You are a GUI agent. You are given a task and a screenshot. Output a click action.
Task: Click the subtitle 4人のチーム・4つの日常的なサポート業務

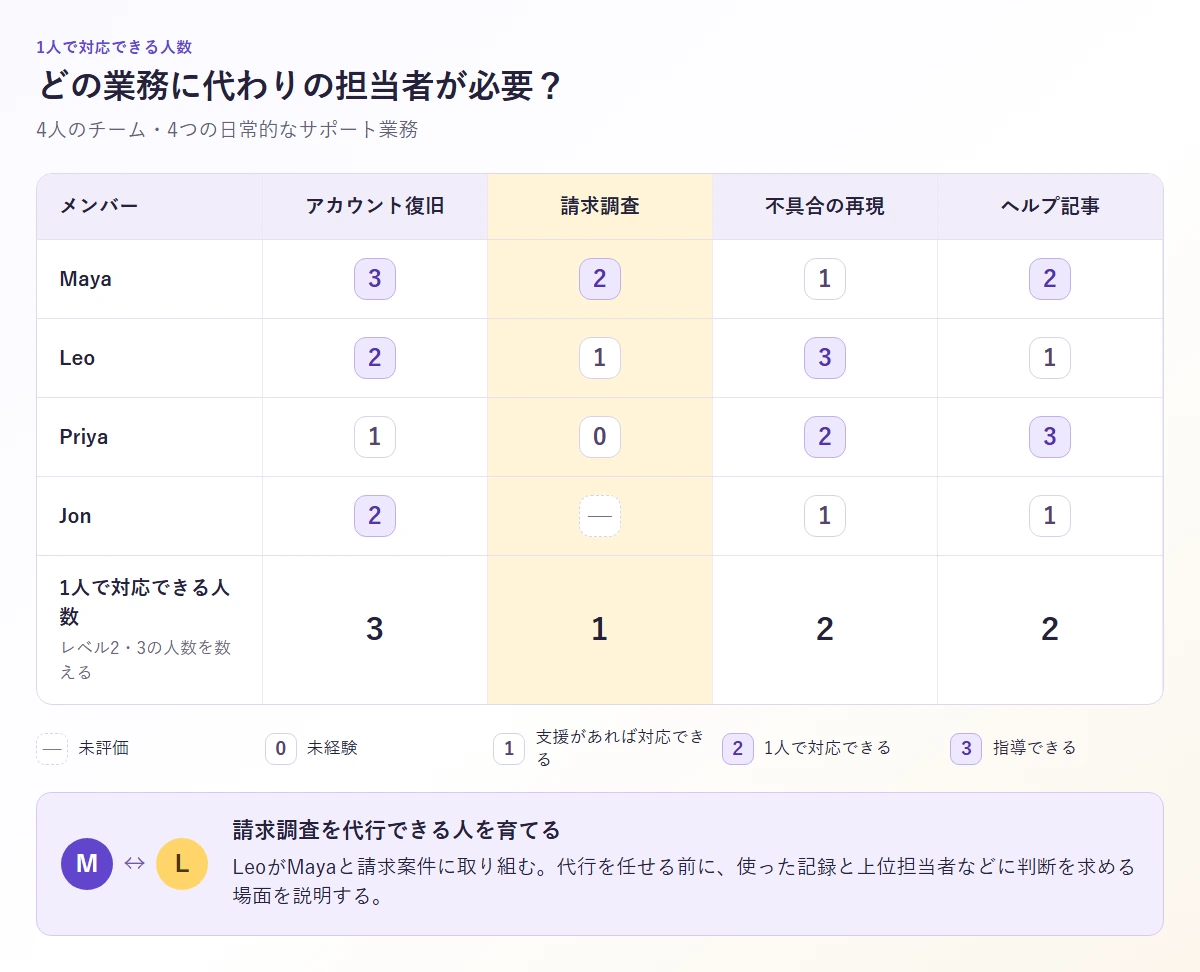(227, 129)
